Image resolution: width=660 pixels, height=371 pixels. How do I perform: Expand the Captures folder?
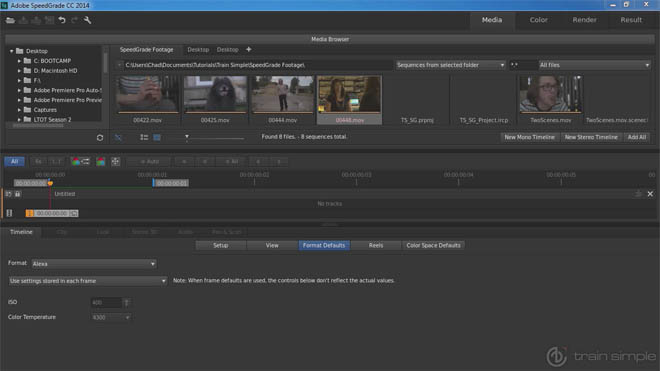[19, 109]
